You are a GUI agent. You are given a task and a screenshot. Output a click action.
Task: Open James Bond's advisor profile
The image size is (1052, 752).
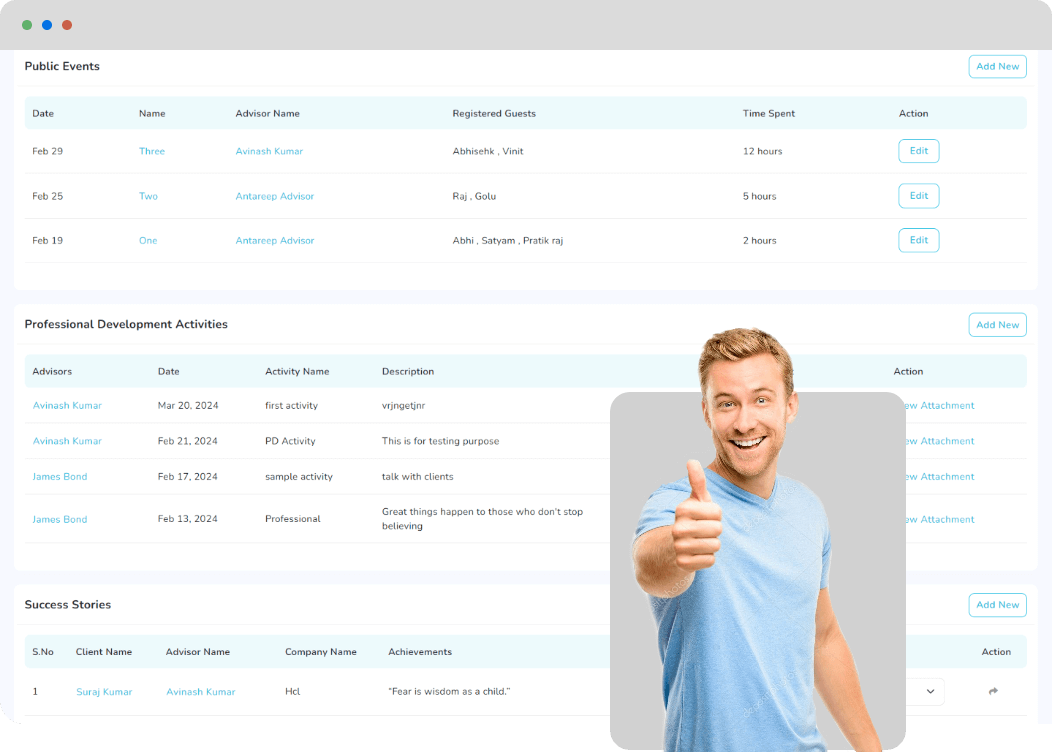[x=59, y=476]
